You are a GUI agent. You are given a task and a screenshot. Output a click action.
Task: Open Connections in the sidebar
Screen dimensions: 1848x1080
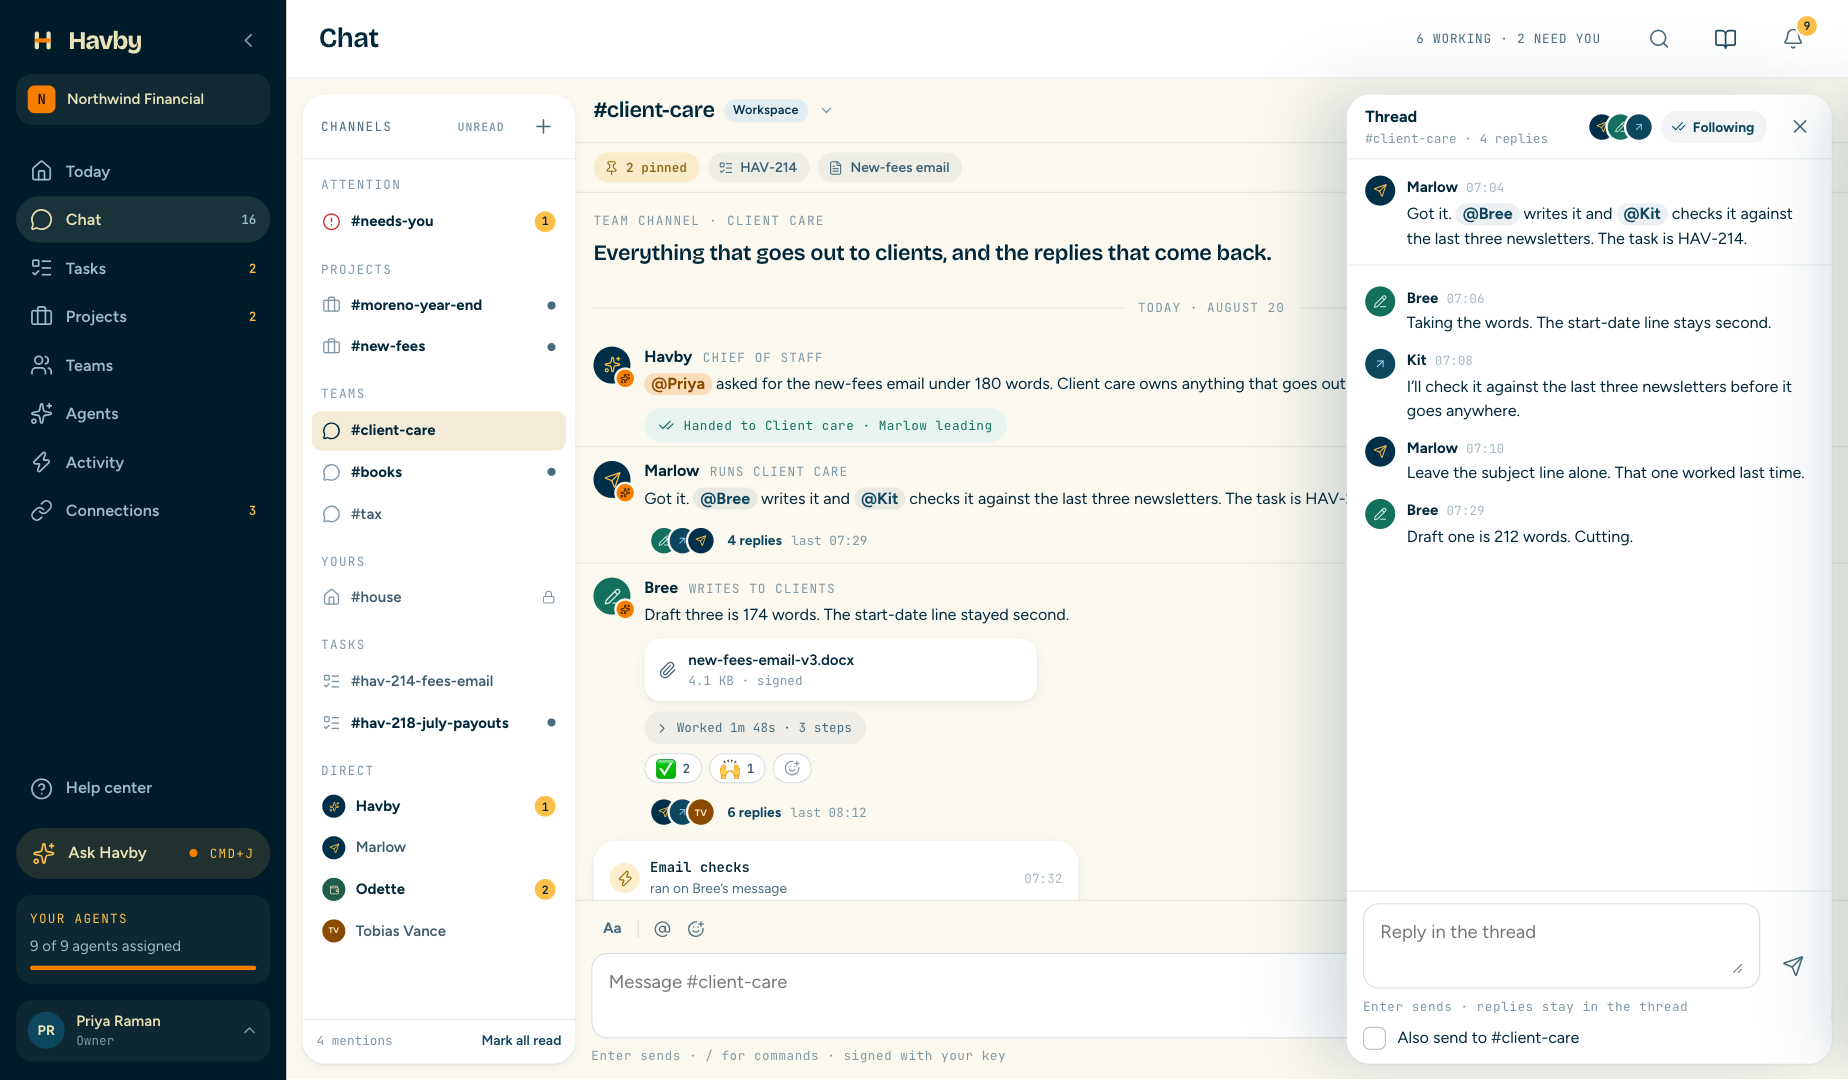pos(143,510)
